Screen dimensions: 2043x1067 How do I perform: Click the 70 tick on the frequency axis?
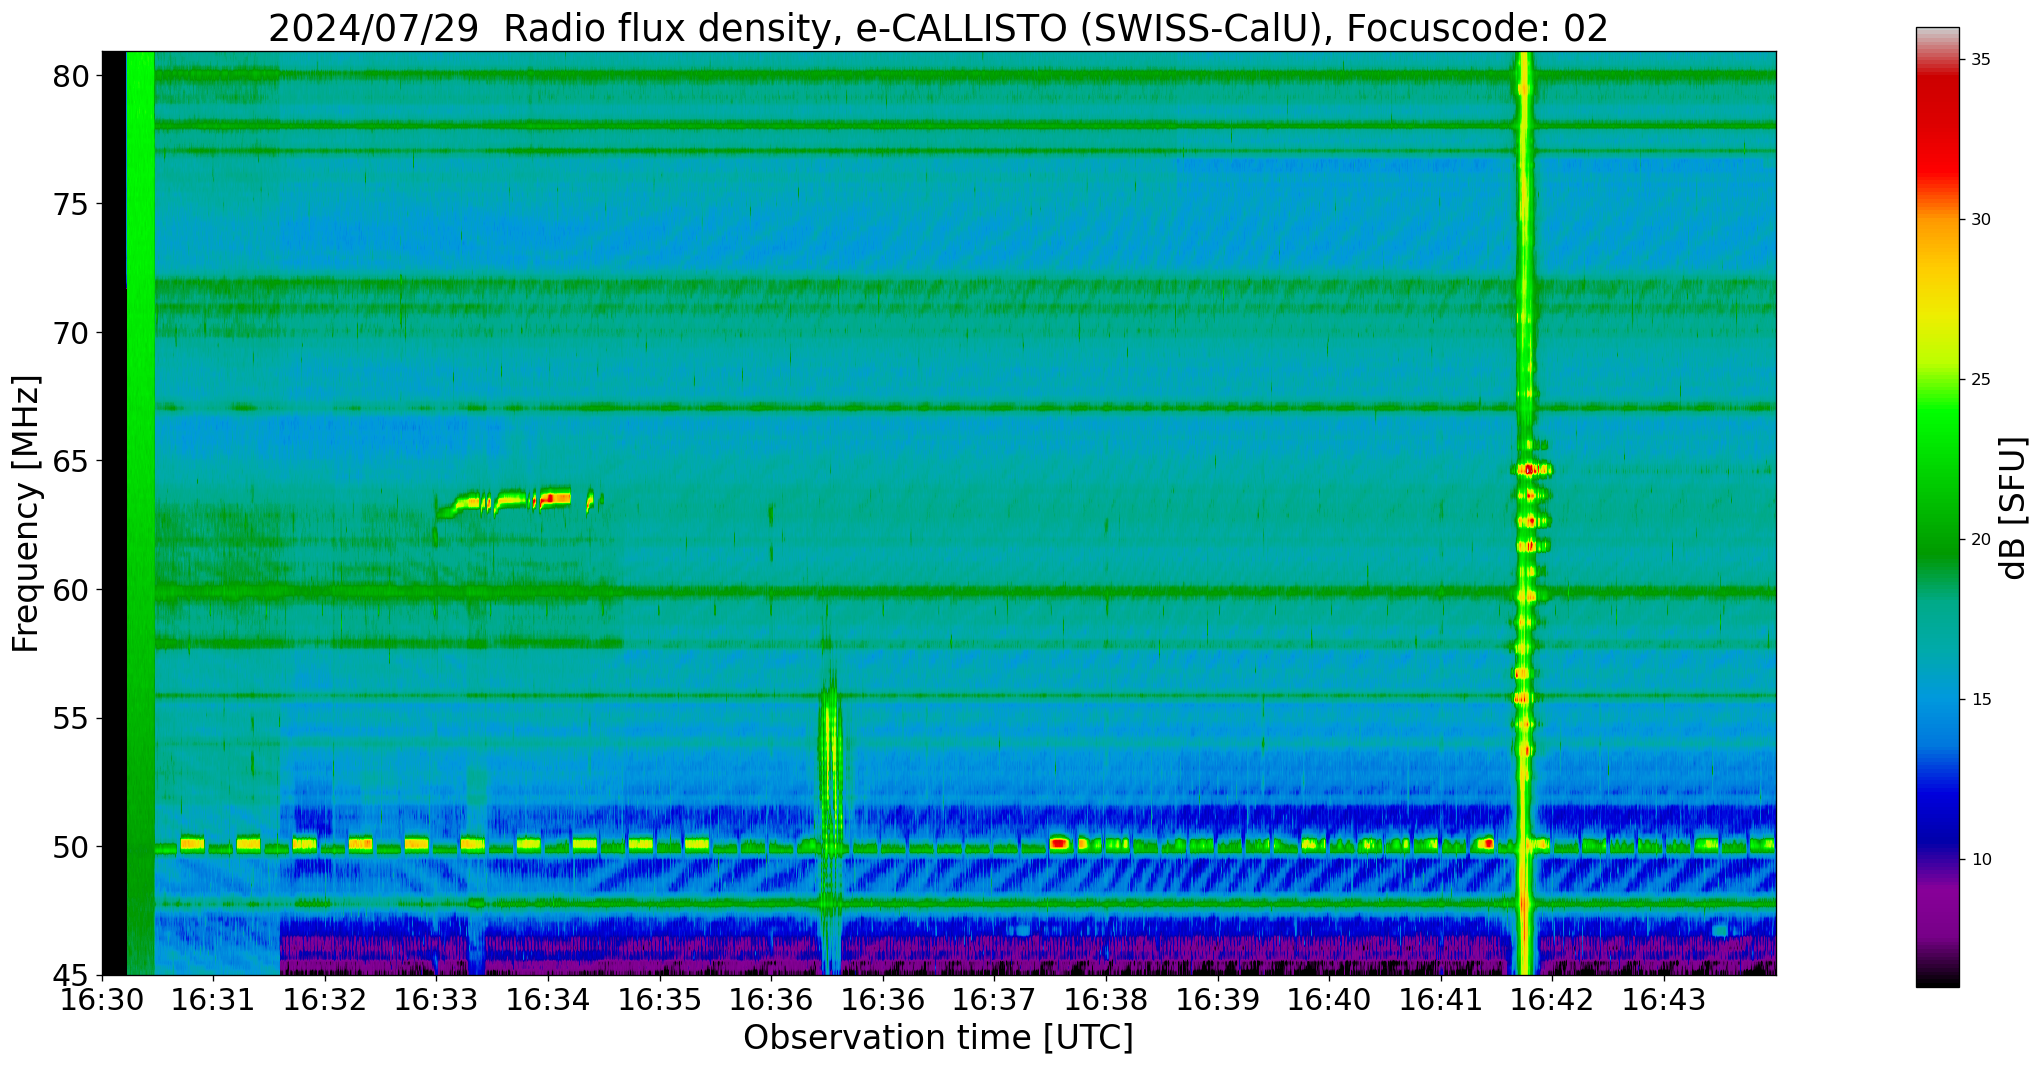point(71,333)
